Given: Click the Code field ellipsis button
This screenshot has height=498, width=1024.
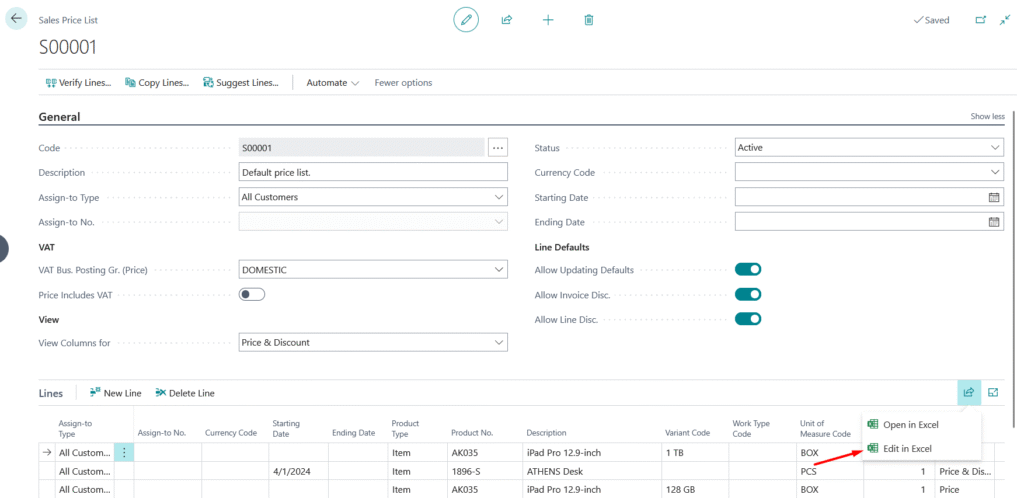Looking at the screenshot, I should click(x=498, y=148).
